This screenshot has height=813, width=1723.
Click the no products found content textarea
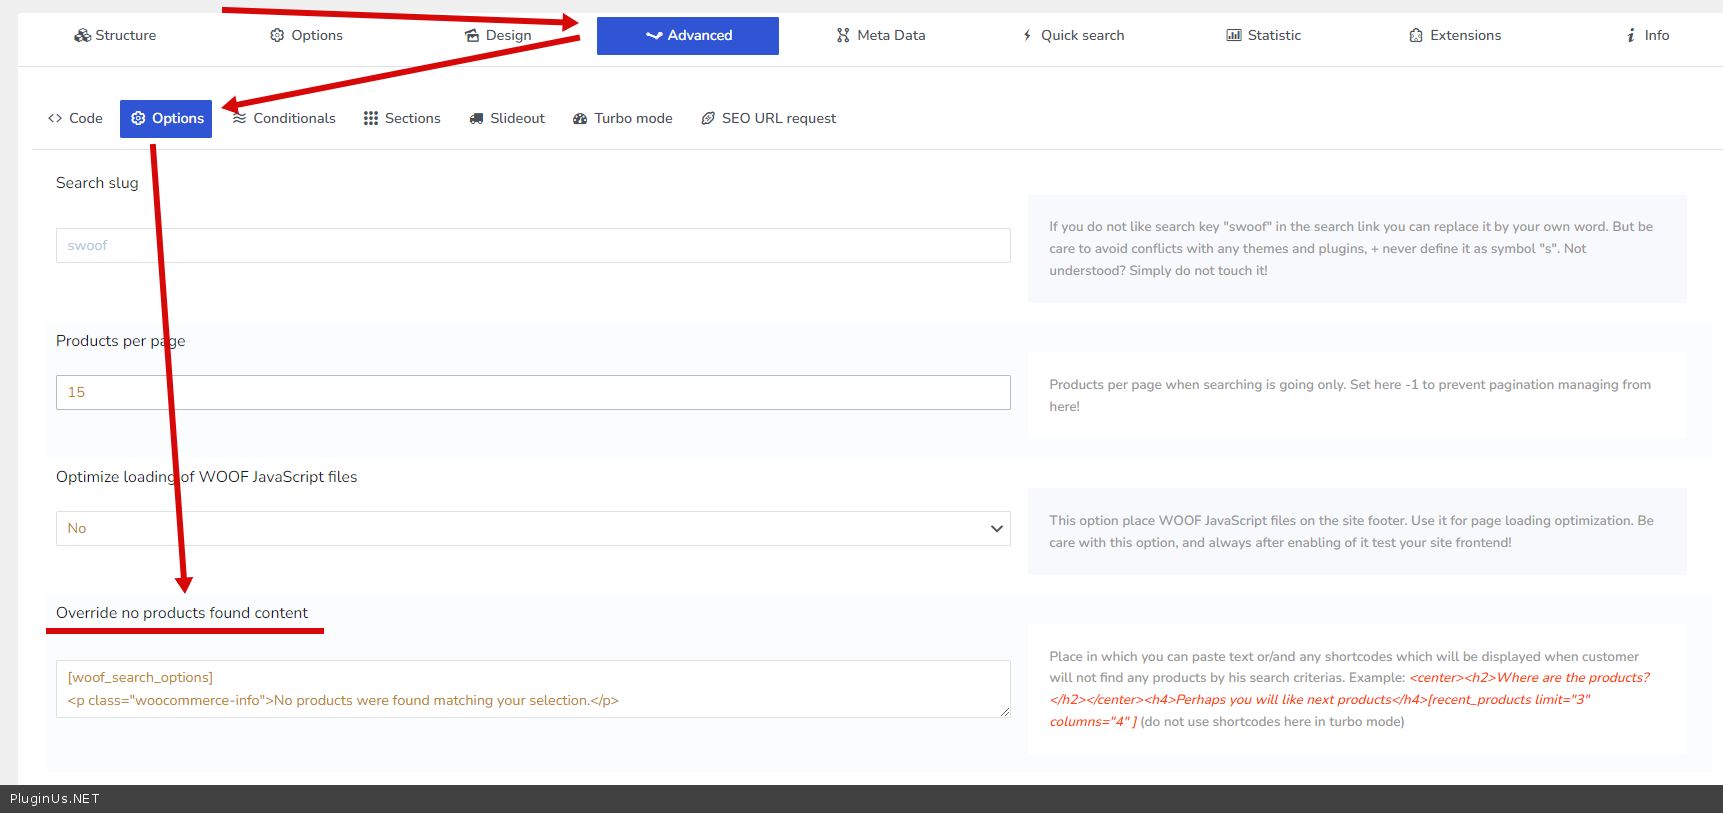pos(533,689)
